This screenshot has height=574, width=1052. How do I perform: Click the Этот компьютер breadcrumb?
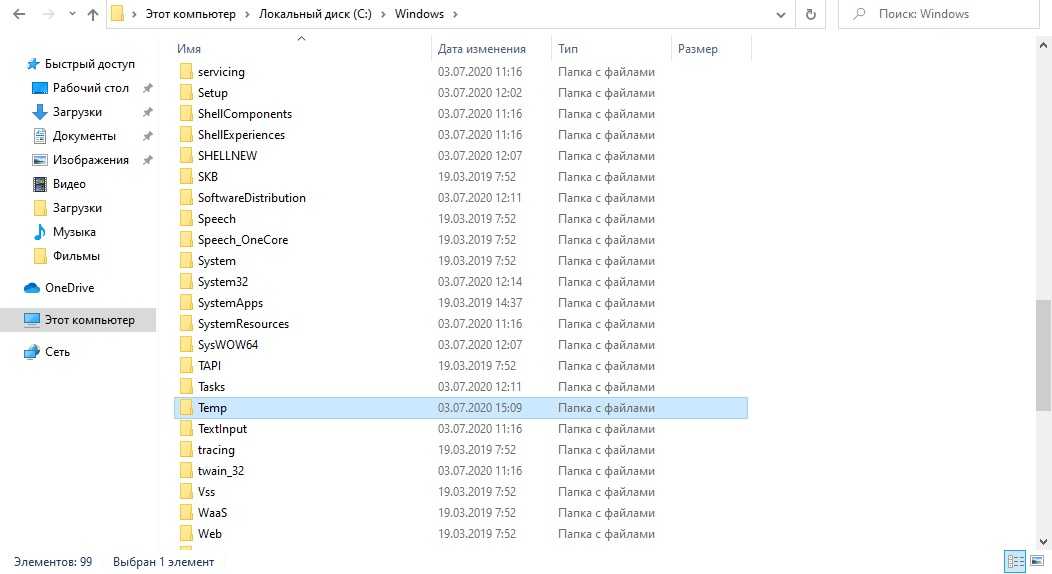[191, 14]
